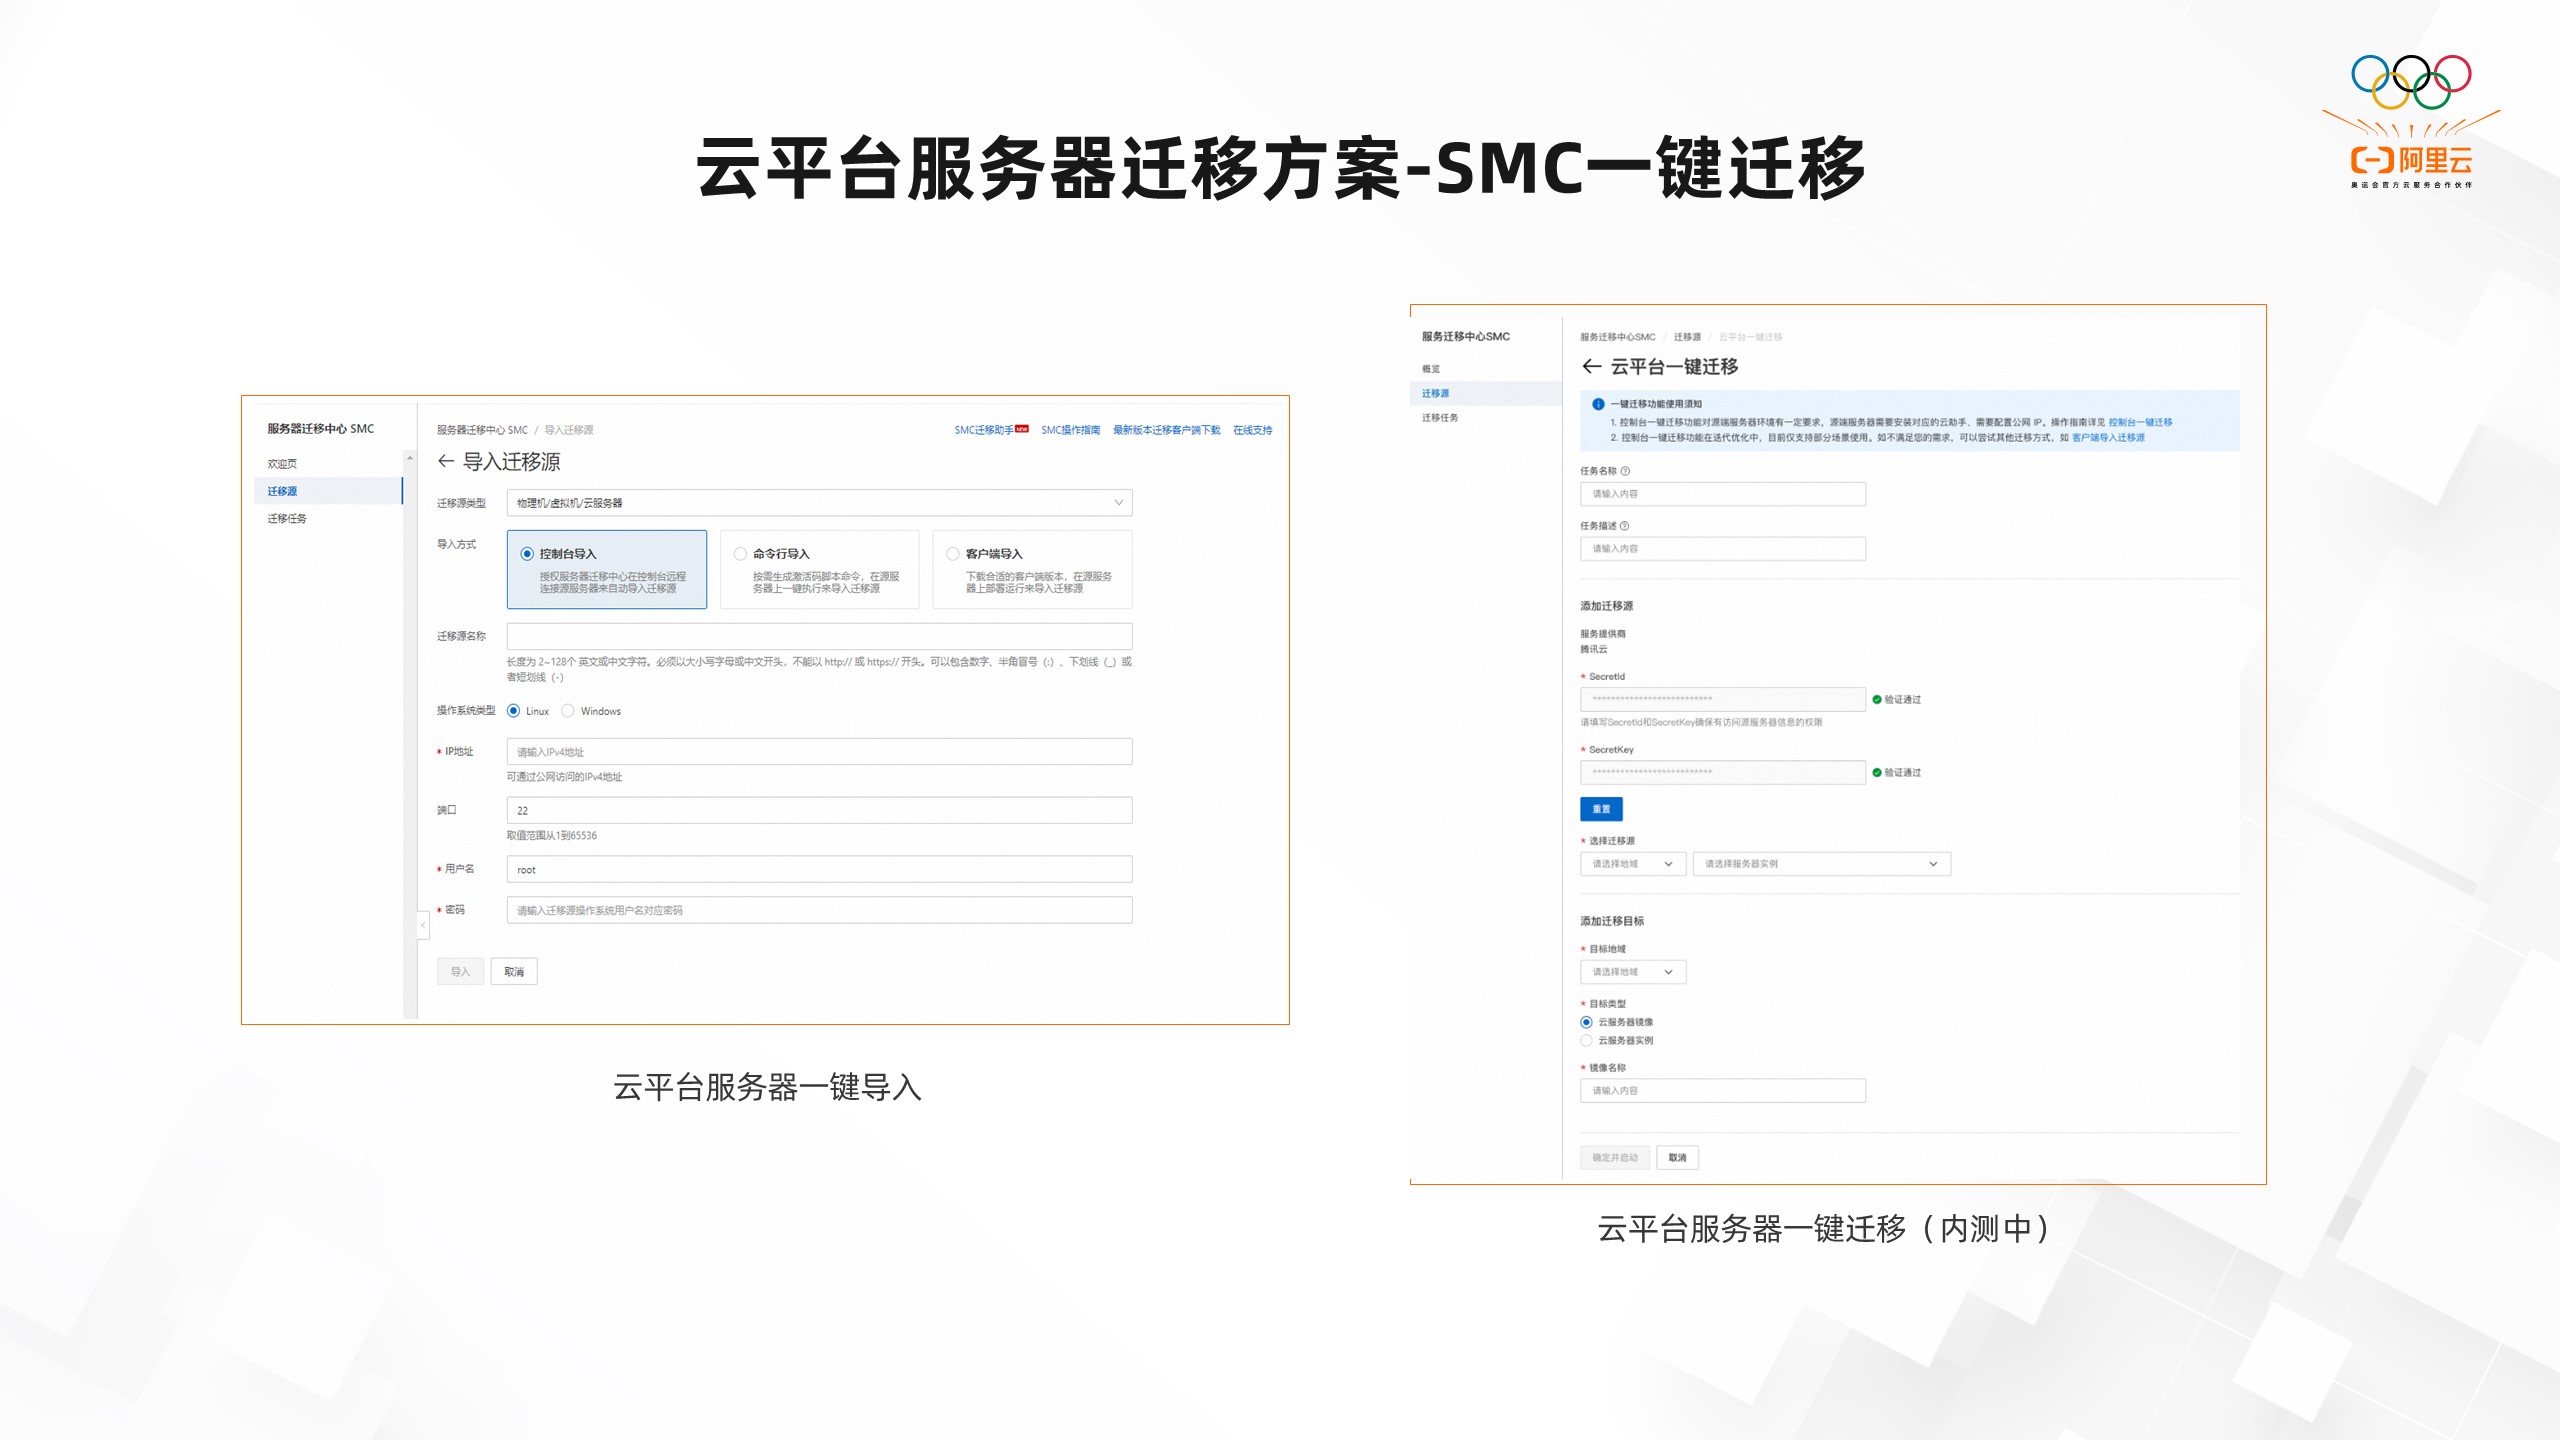
Task: Focus the 任务名称 input field
Action: 1723,494
